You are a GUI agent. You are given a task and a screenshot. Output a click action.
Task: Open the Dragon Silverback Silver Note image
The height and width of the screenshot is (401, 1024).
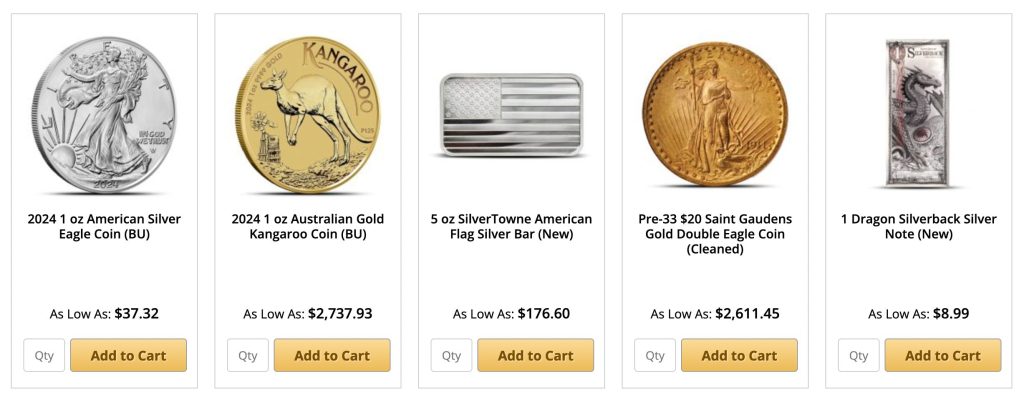[919, 114]
